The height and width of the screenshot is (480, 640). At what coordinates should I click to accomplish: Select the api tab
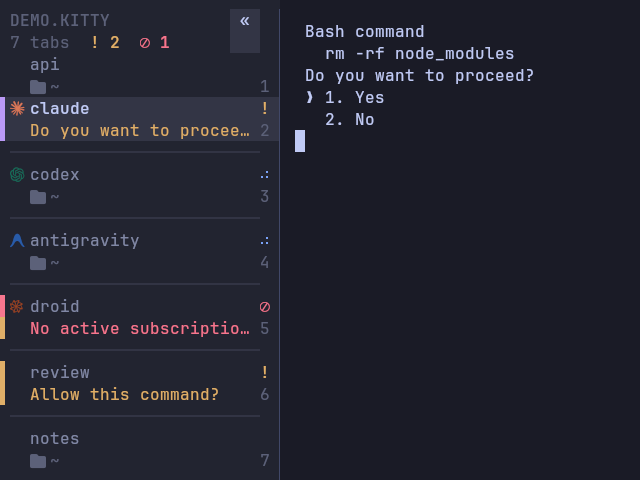[140, 75]
